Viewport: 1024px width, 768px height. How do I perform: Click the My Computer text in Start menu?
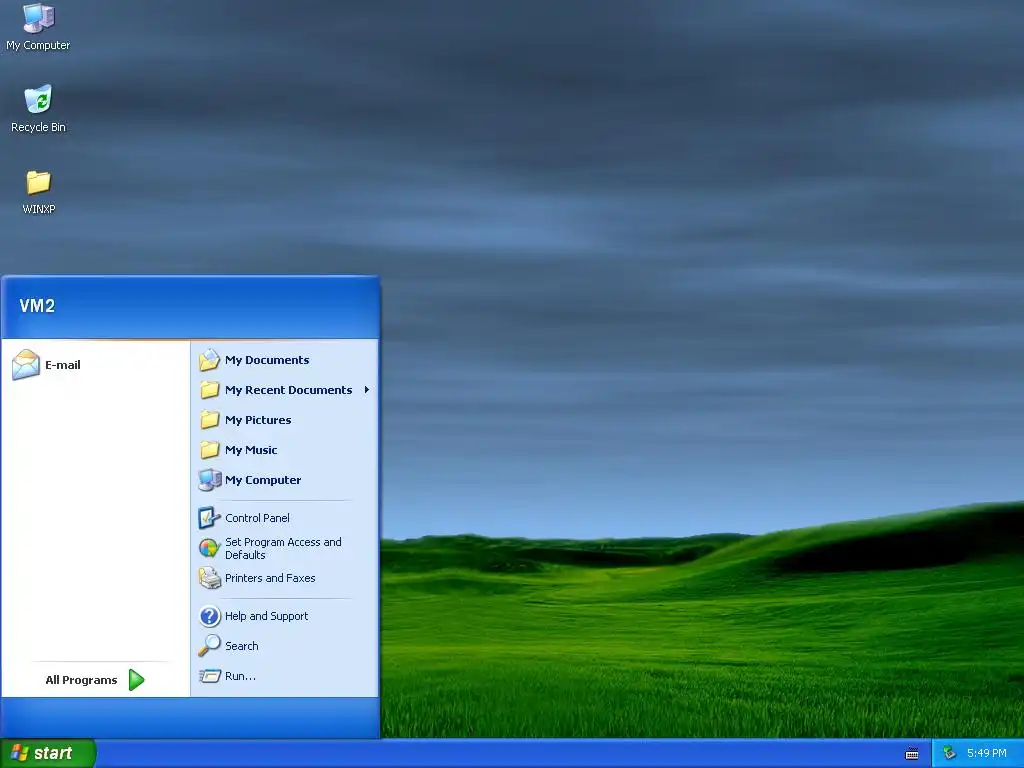pyautogui.click(x=263, y=480)
